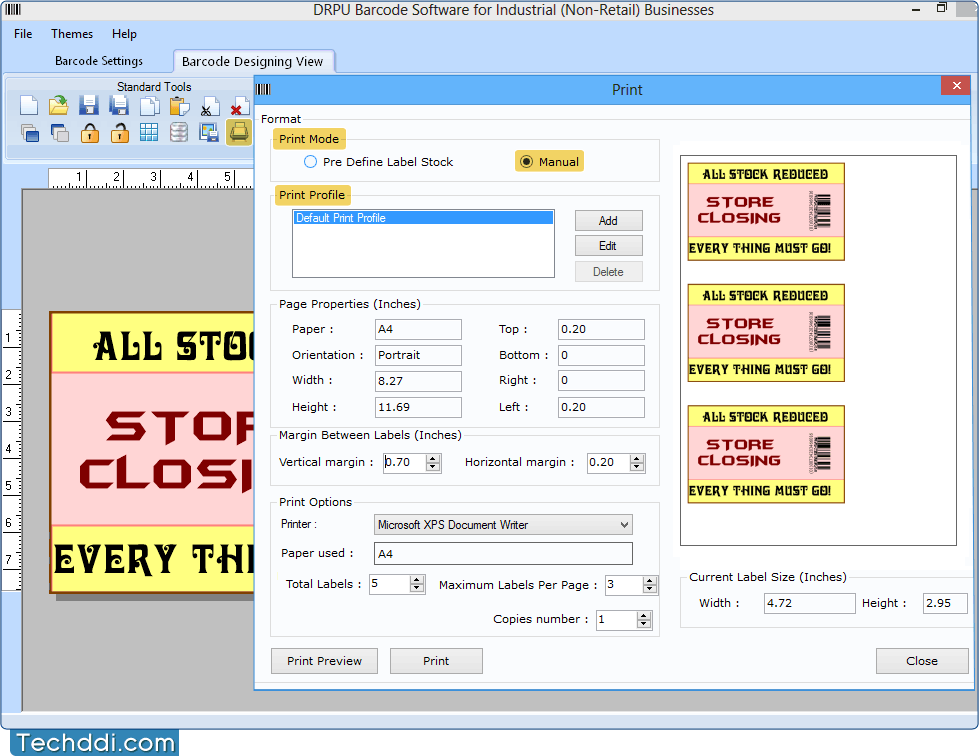Click the Save As double-floppy icon
The height and width of the screenshot is (756, 979).
coord(119,106)
